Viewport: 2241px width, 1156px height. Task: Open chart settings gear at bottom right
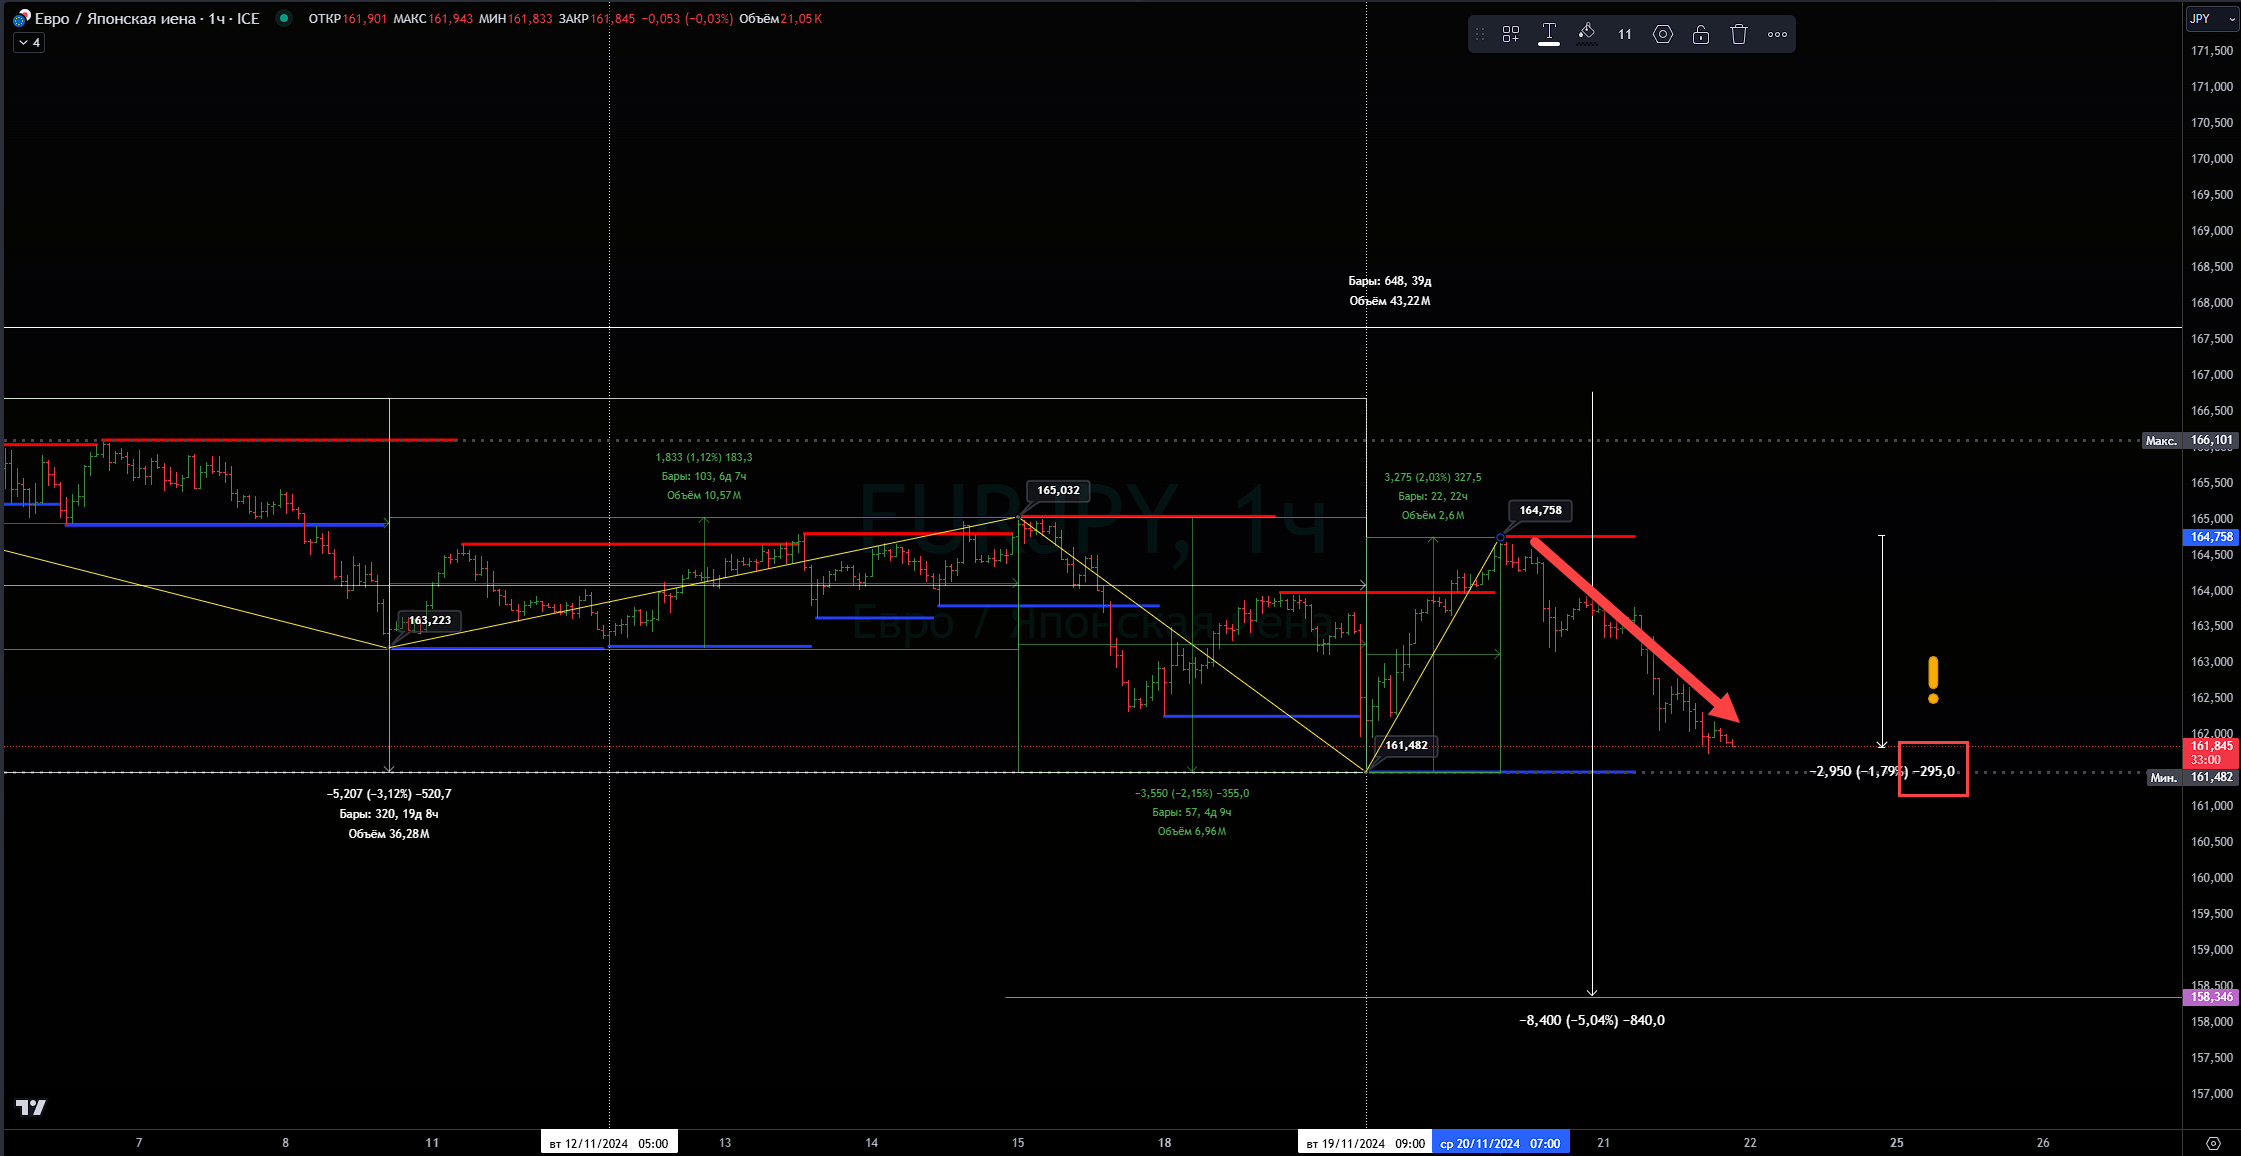tap(2213, 1143)
